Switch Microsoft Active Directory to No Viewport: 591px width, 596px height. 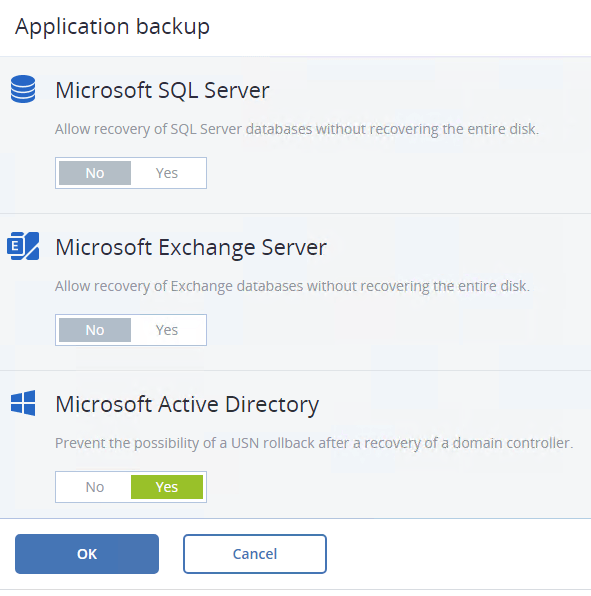tap(95, 487)
